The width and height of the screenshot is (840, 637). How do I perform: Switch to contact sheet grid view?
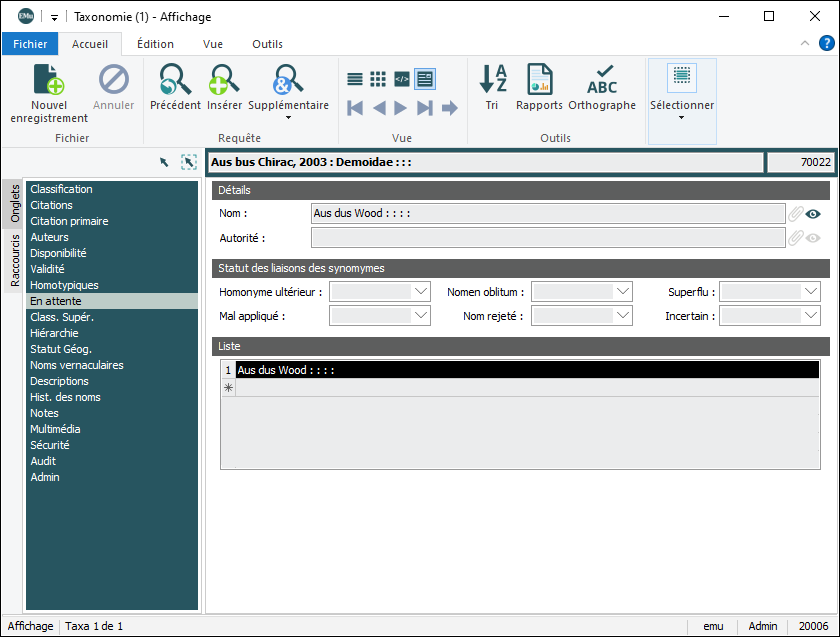pyautogui.click(x=378, y=79)
